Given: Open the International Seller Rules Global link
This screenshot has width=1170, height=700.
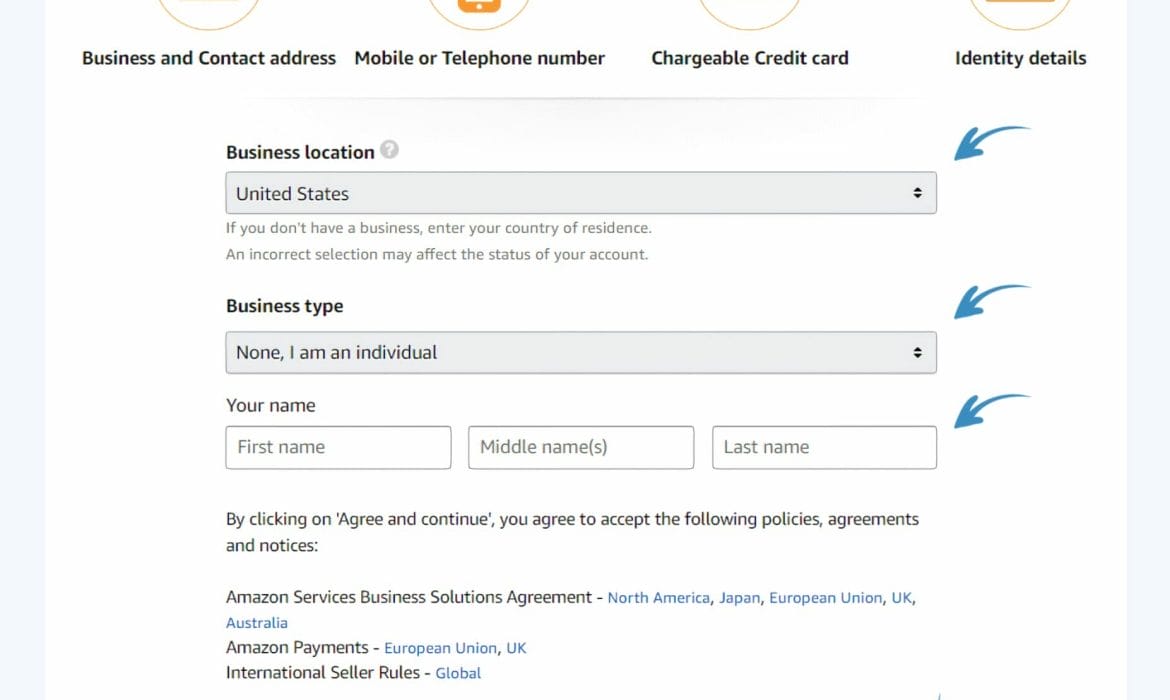Looking at the screenshot, I should coord(458,673).
